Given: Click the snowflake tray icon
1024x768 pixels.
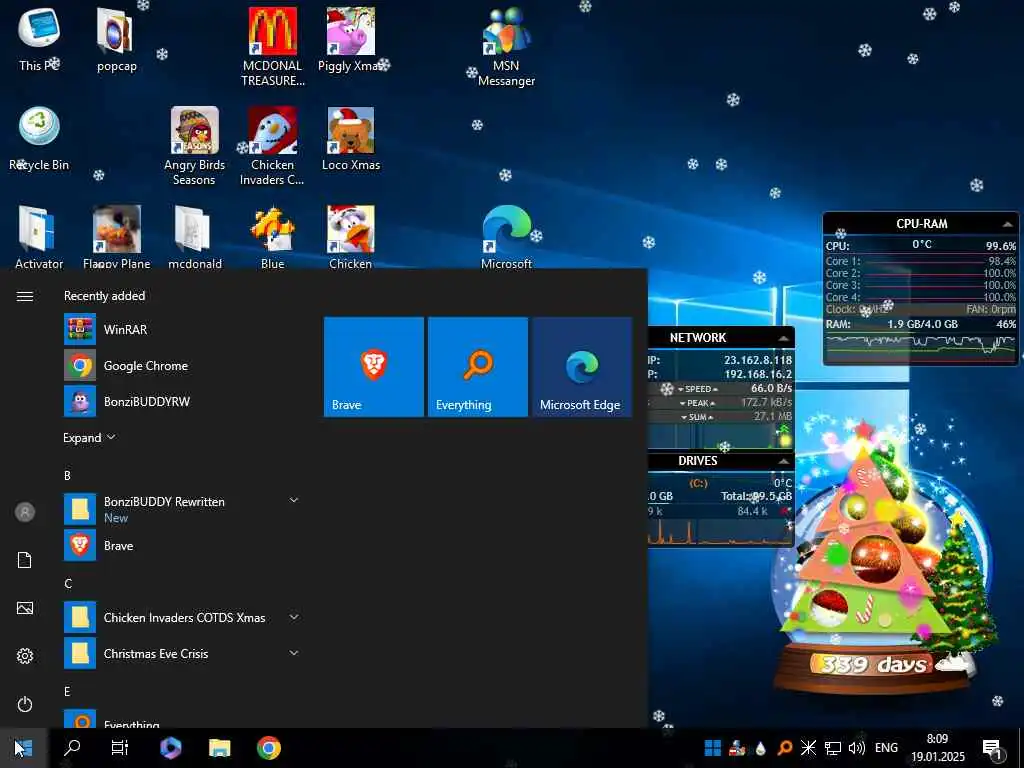Looking at the screenshot, I should click(808, 748).
